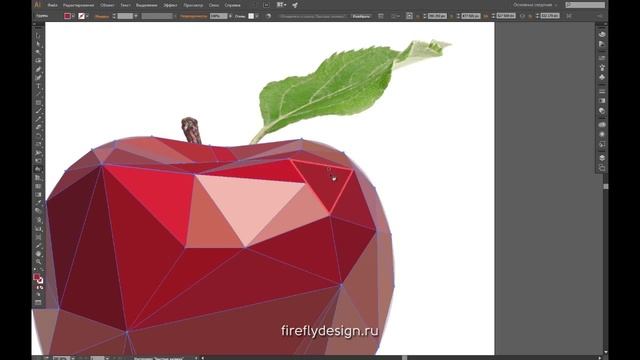640x360 pixels.
Task: Click the graphic style swatch
Action: (x=251, y=16)
